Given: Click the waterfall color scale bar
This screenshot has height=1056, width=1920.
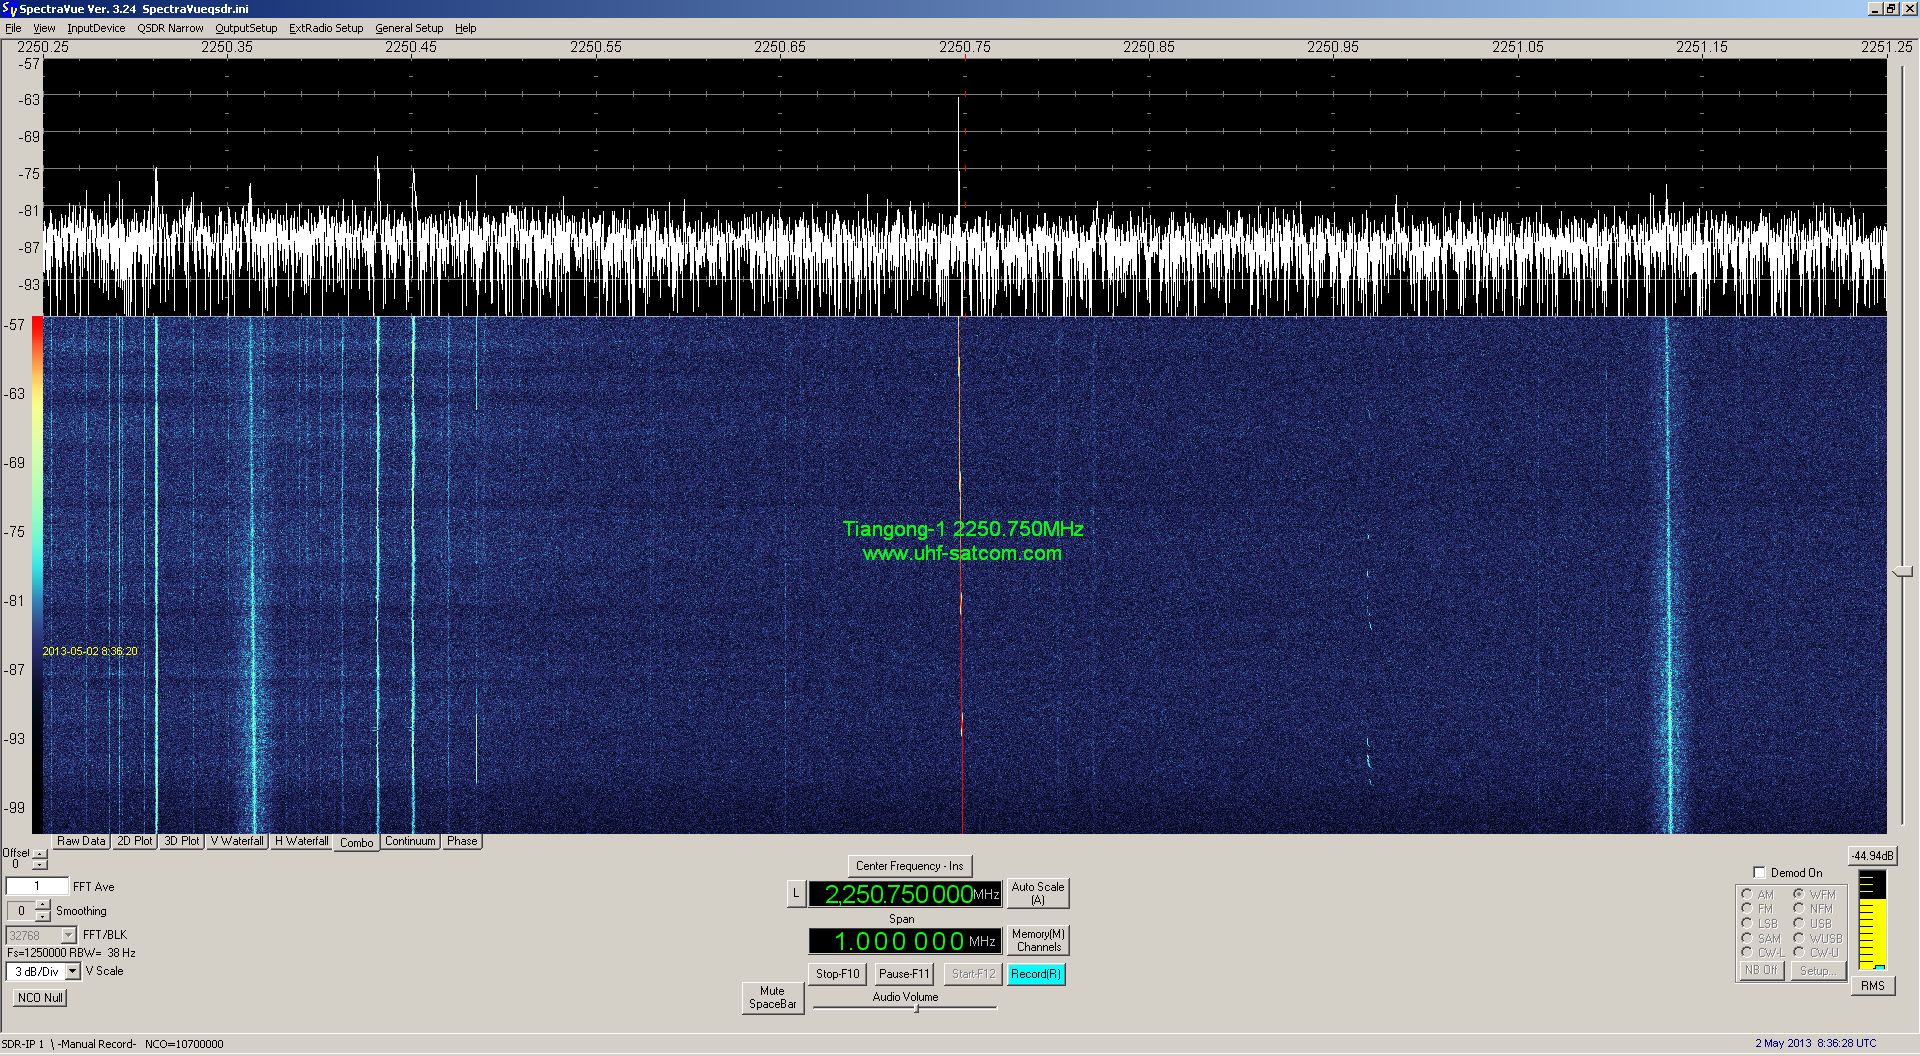Looking at the screenshot, I should (x=37, y=575).
